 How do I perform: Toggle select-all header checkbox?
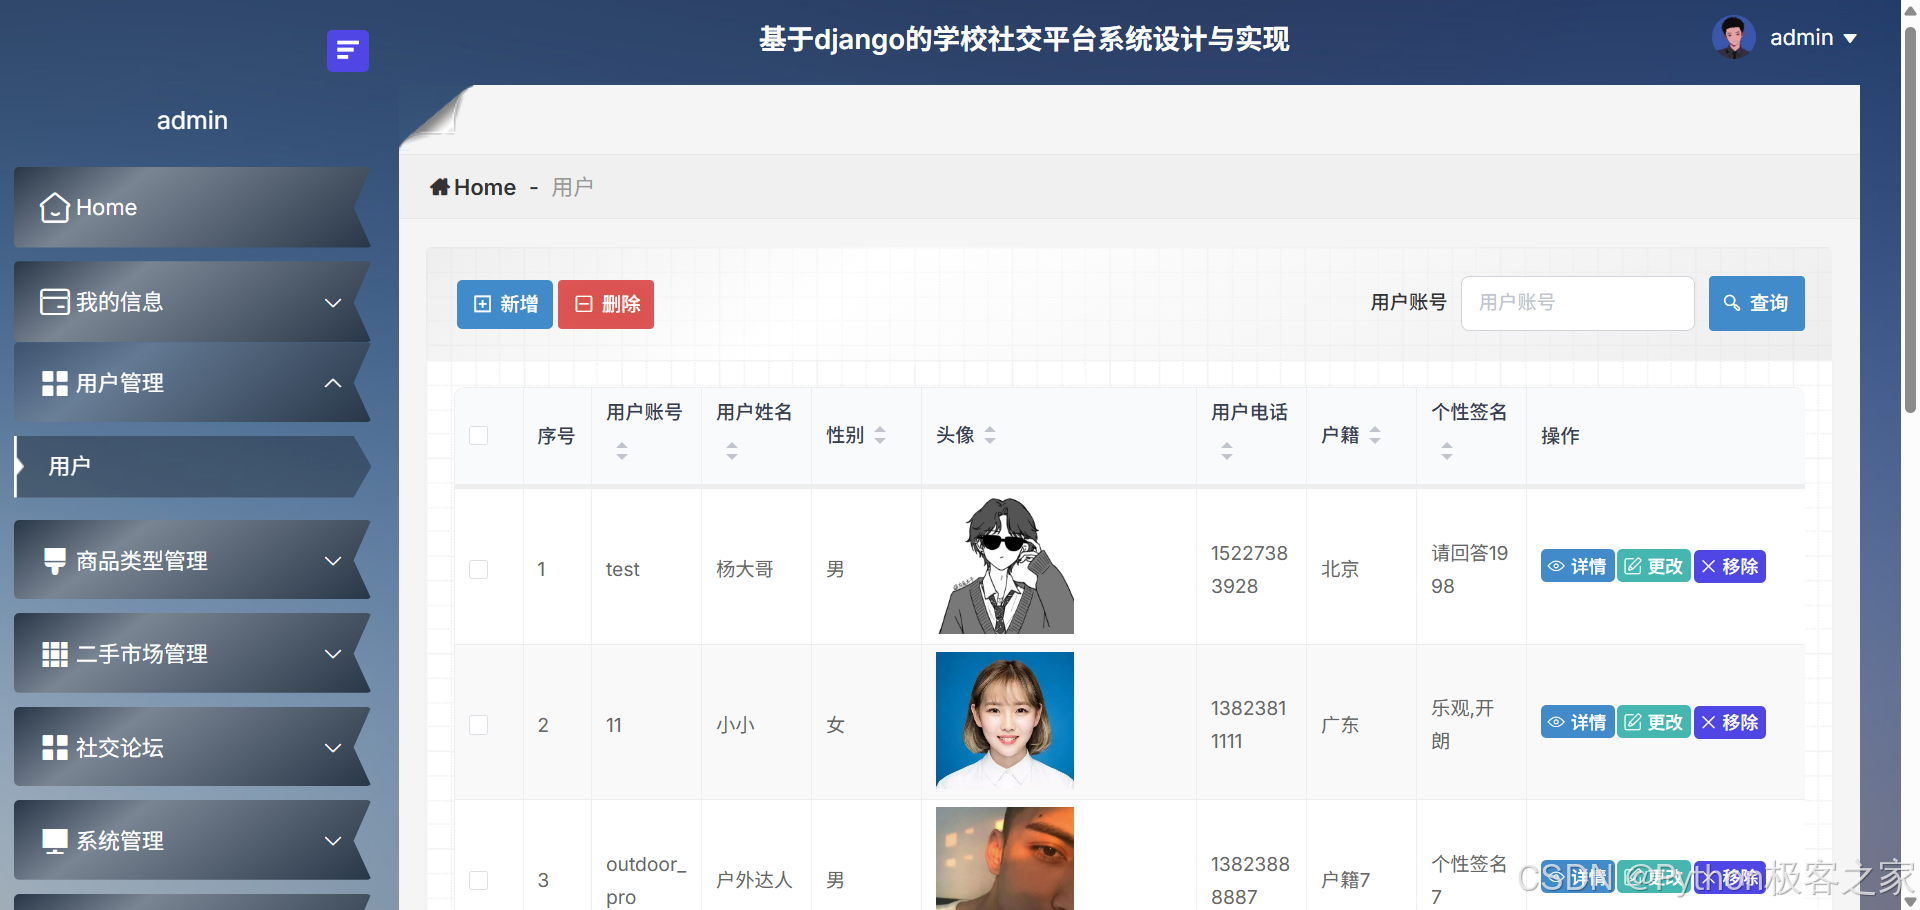pyautogui.click(x=479, y=435)
